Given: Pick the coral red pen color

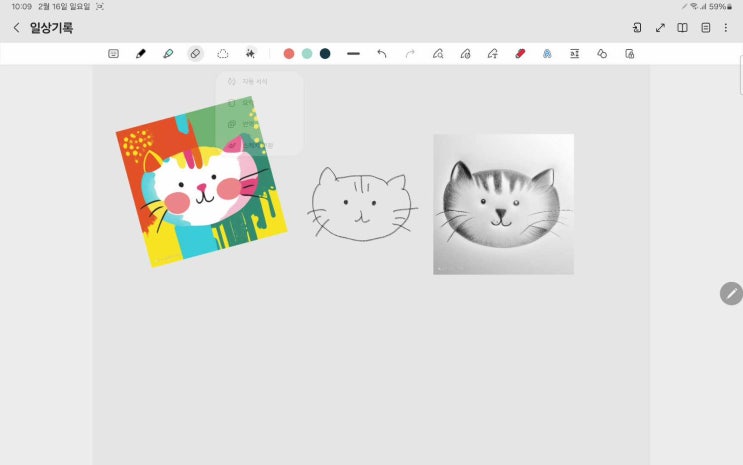Looking at the screenshot, I should click(x=289, y=54).
